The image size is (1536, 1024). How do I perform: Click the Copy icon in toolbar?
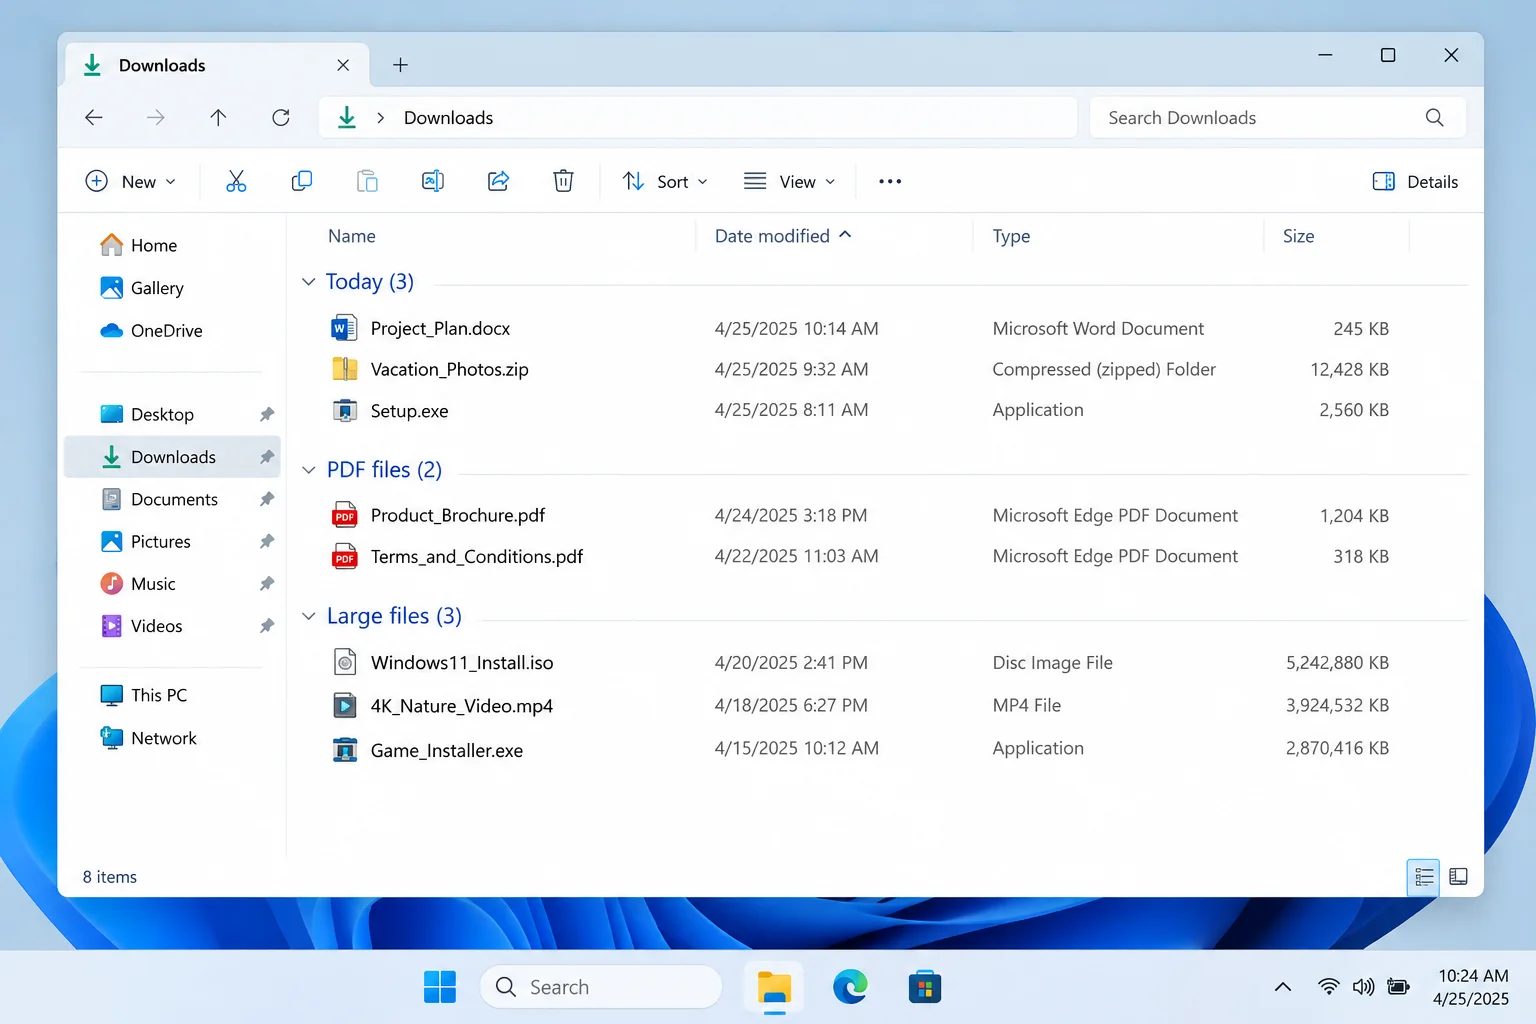click(301, 181)
